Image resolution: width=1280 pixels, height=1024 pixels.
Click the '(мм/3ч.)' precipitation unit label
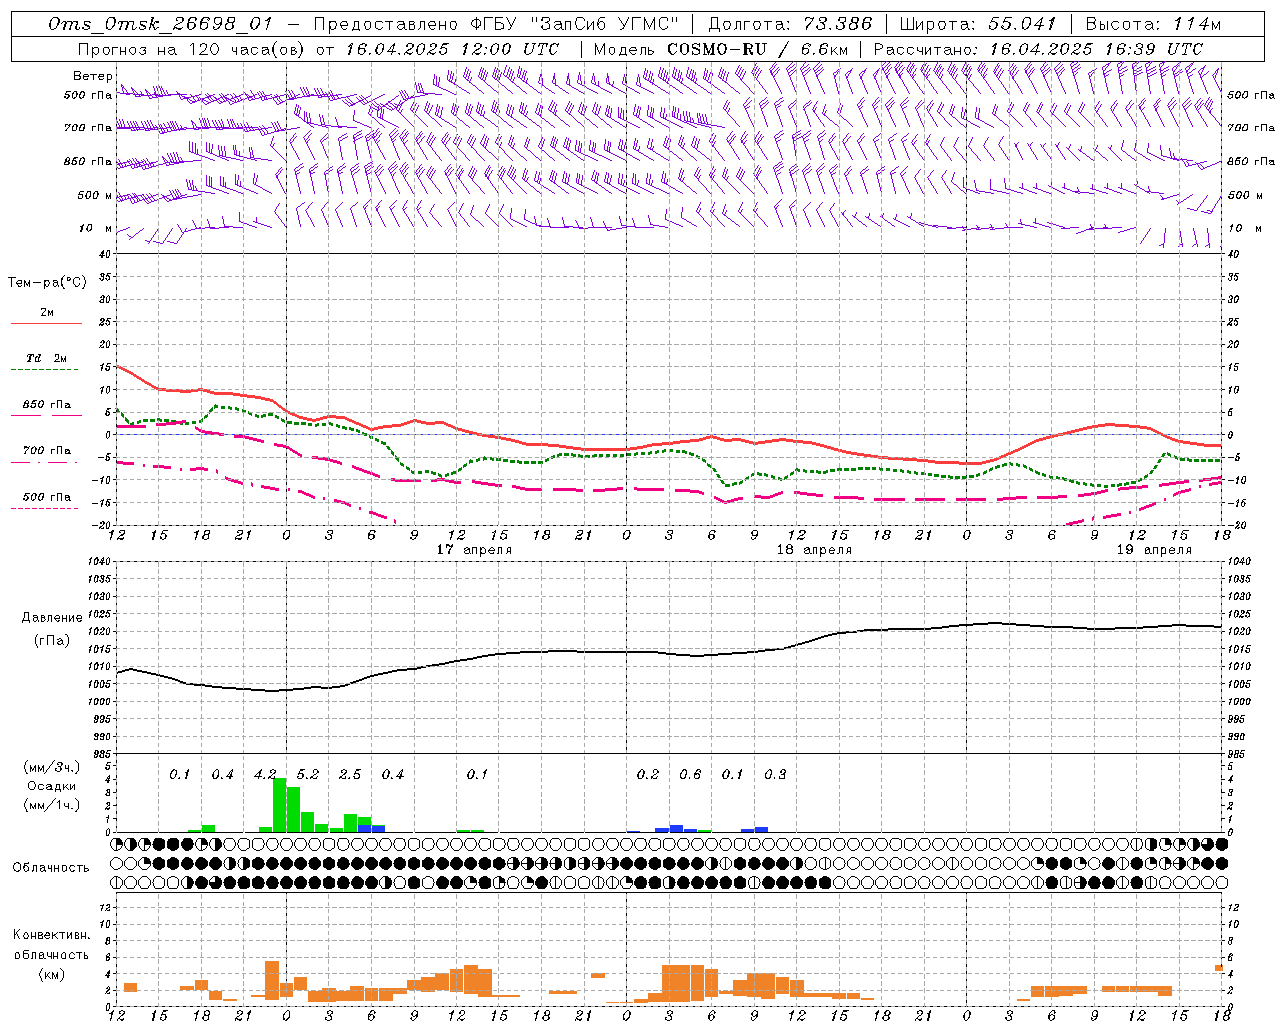pyautogui.click(x=51, y=767)
